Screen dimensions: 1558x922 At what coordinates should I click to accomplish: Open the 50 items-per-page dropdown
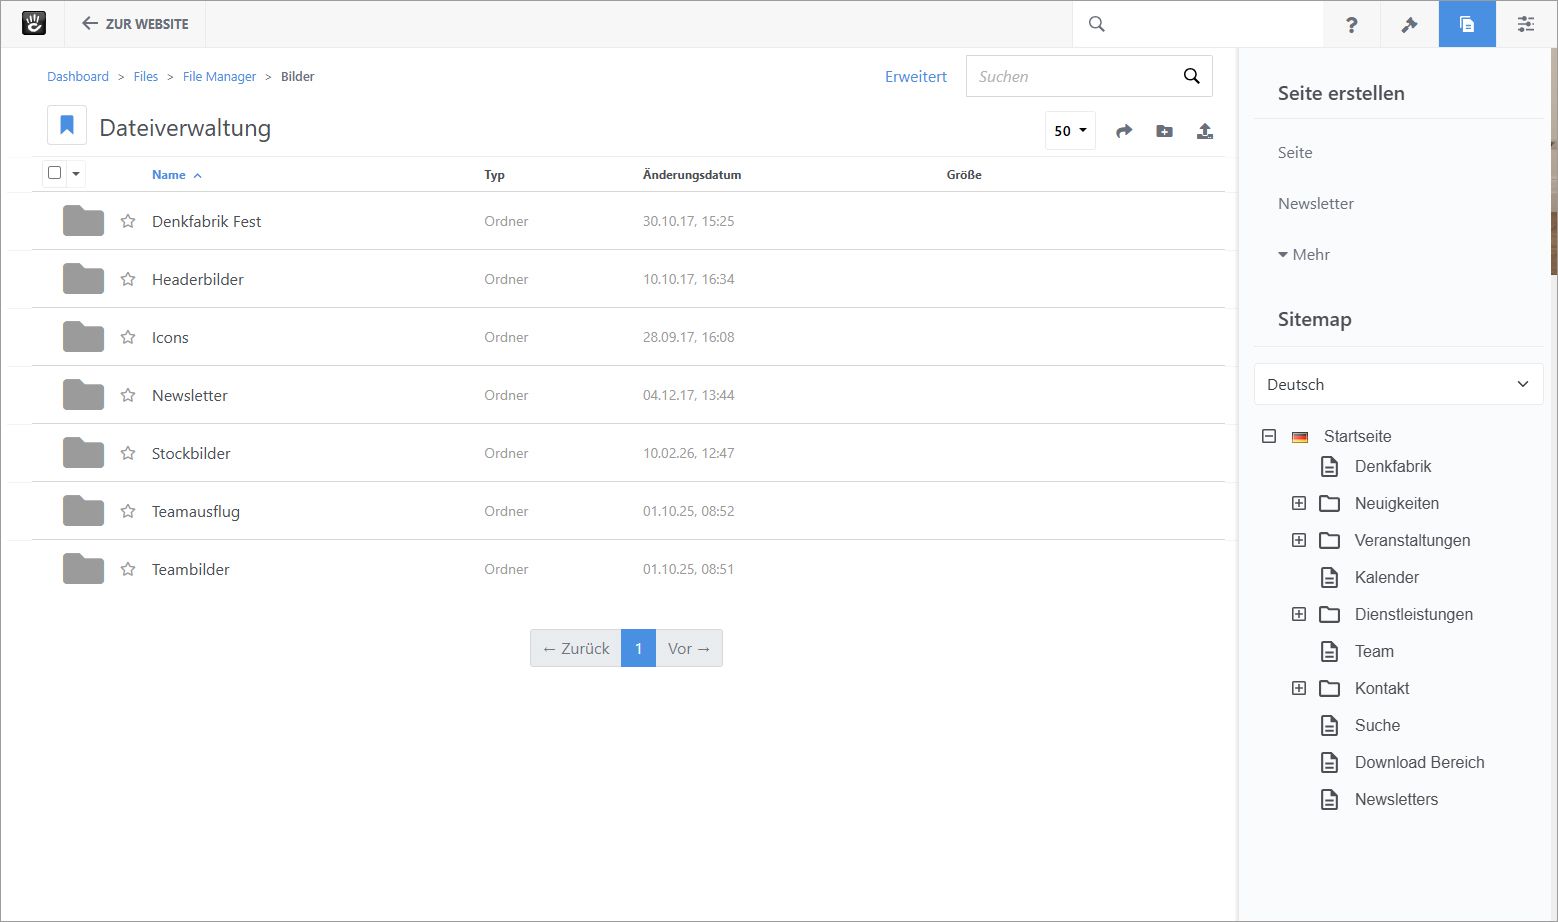pyautogui.click(x=1070, y=131)
